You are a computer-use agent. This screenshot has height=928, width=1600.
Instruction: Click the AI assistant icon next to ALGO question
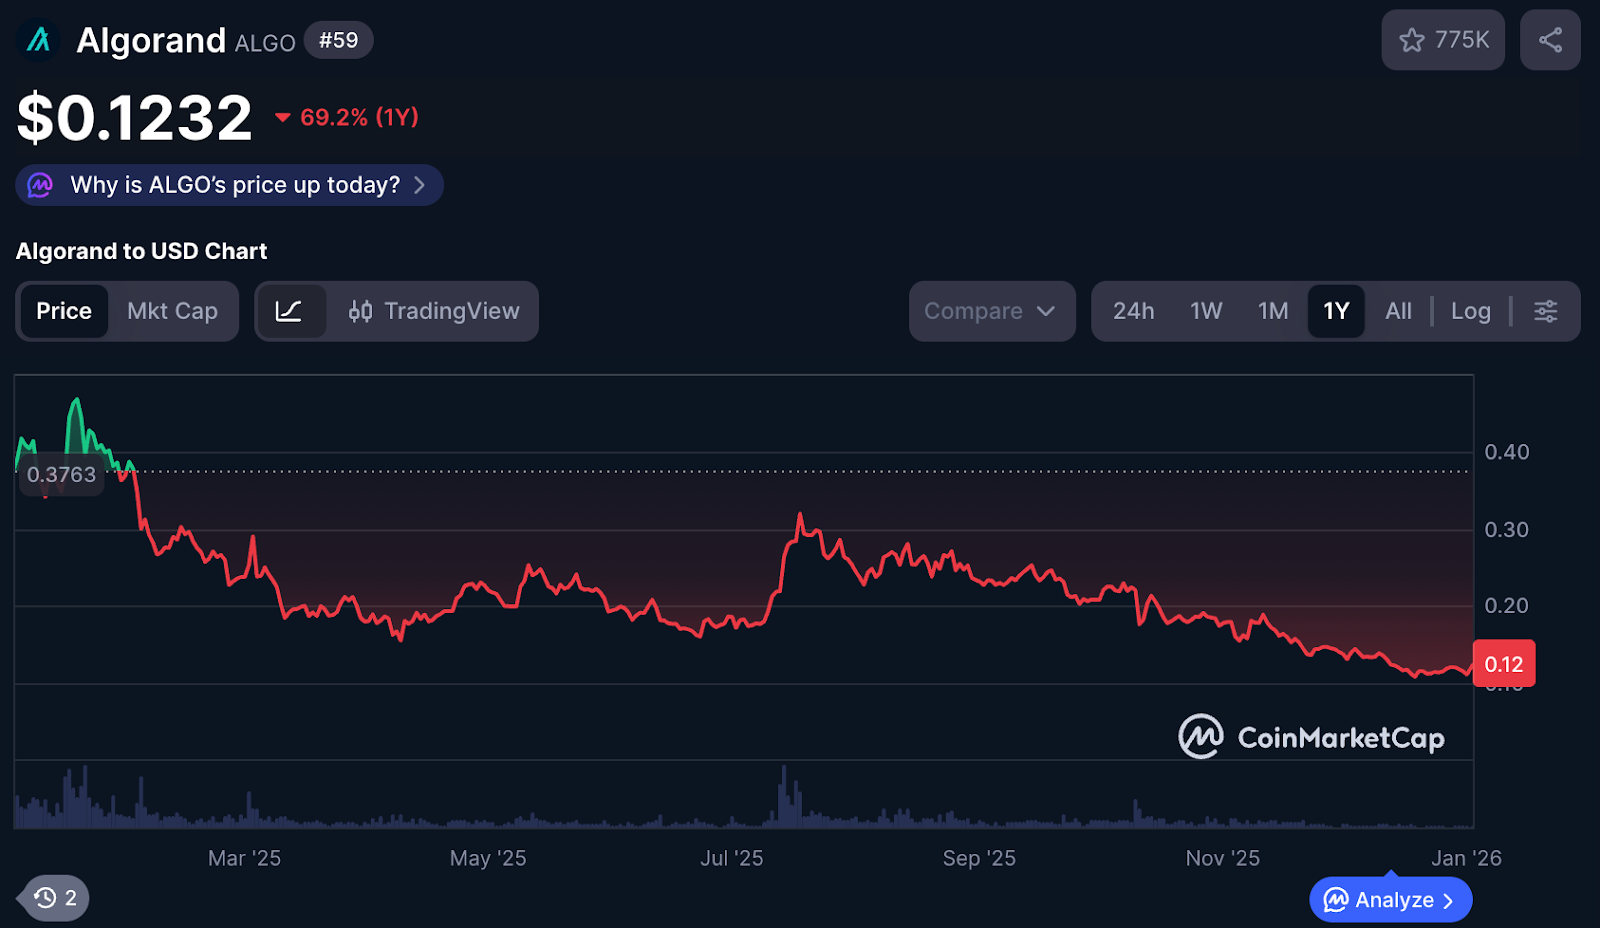41,184
